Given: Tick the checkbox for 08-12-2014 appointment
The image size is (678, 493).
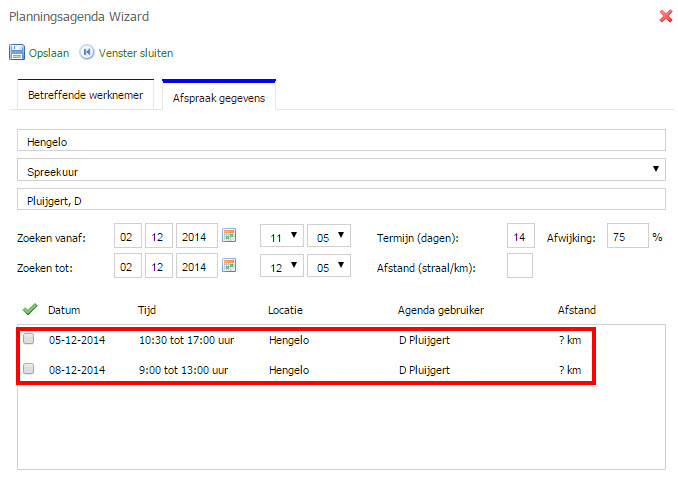Looking at the screenshot, I should tap(29, 369).
